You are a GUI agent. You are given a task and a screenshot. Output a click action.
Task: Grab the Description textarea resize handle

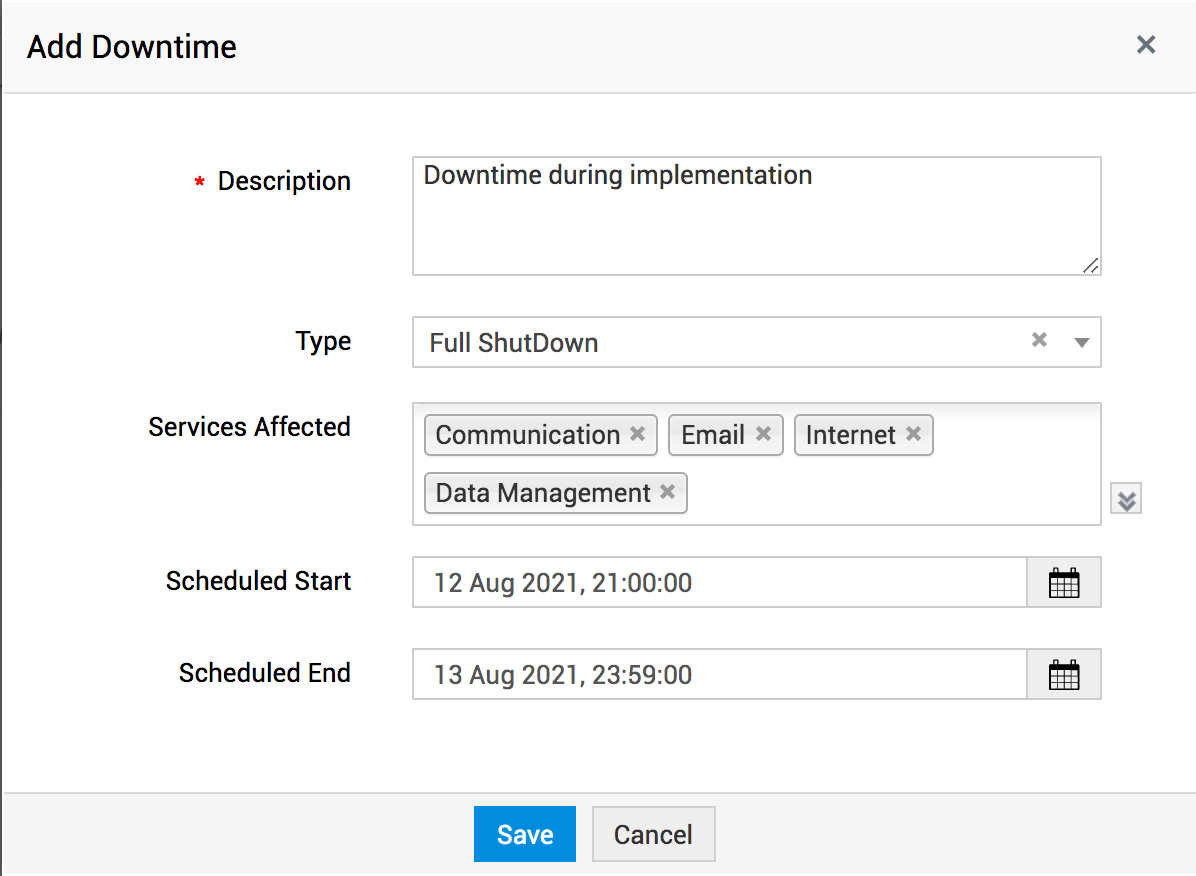tap(1091, 266)
